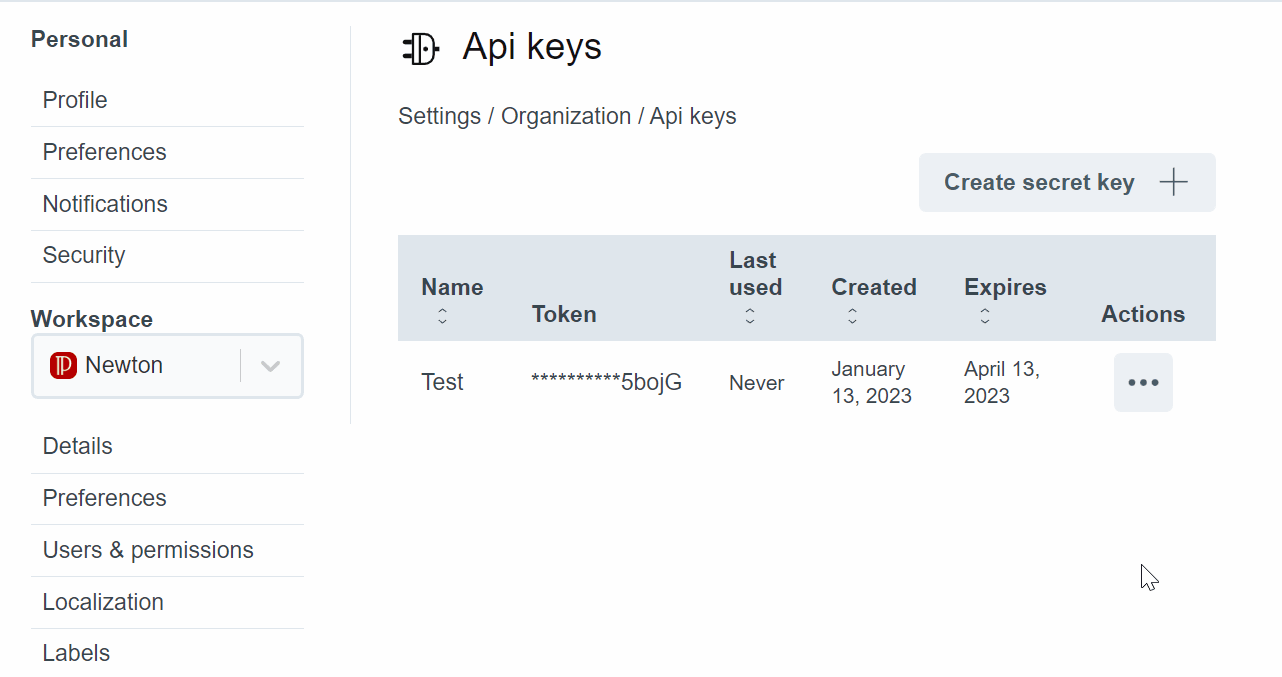Click the plus icon on Create secret key
1282x677 pixels.
(1173, 182)
